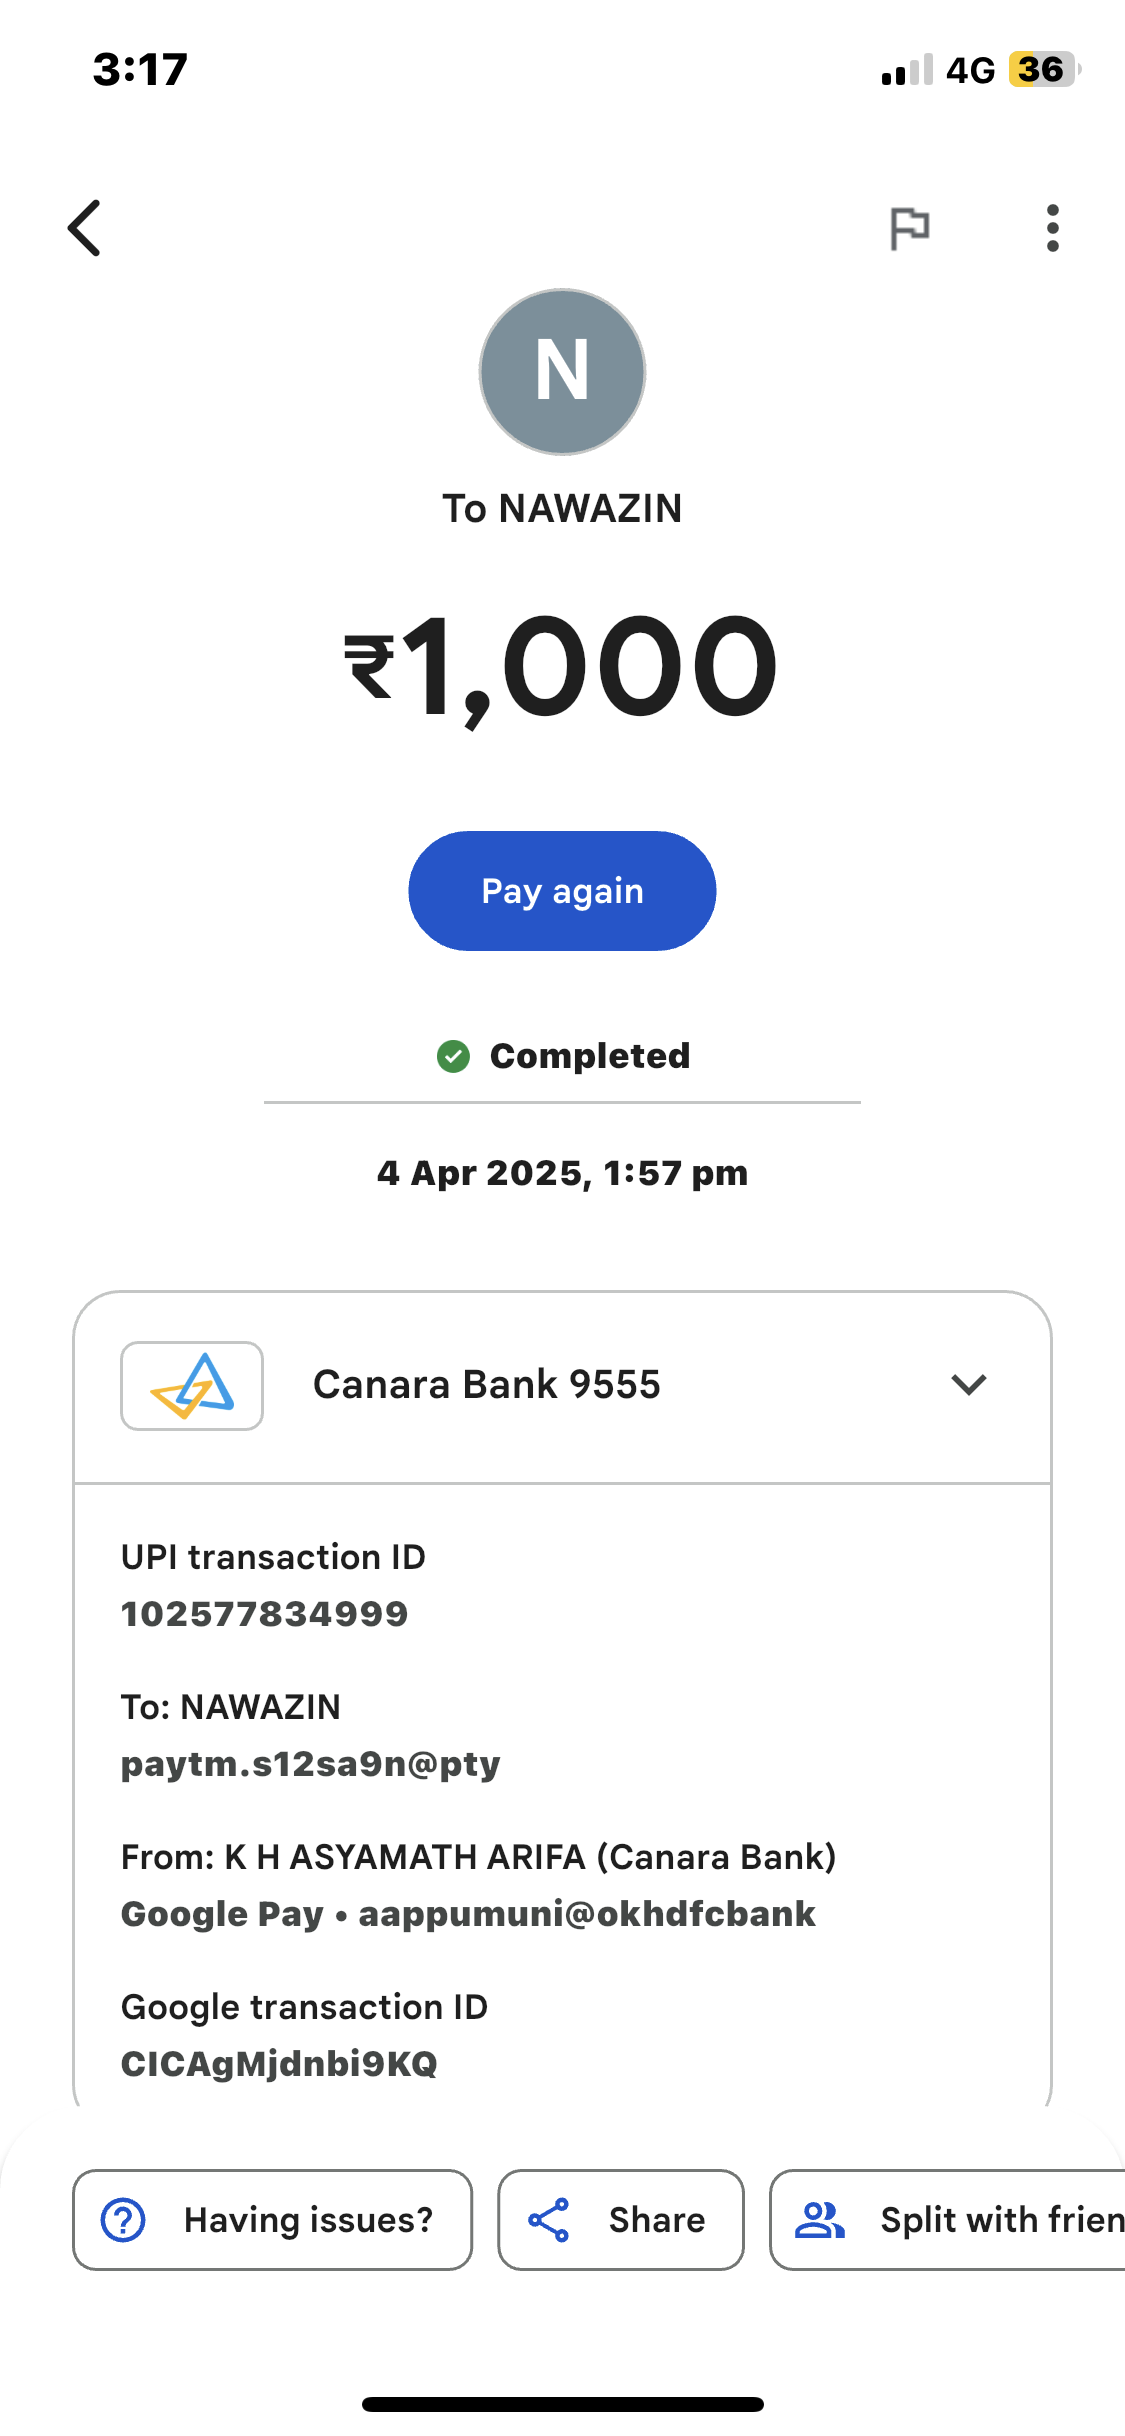Tap the Canara Bank logo icon

pyautogui.click(x=192, y=1386)
